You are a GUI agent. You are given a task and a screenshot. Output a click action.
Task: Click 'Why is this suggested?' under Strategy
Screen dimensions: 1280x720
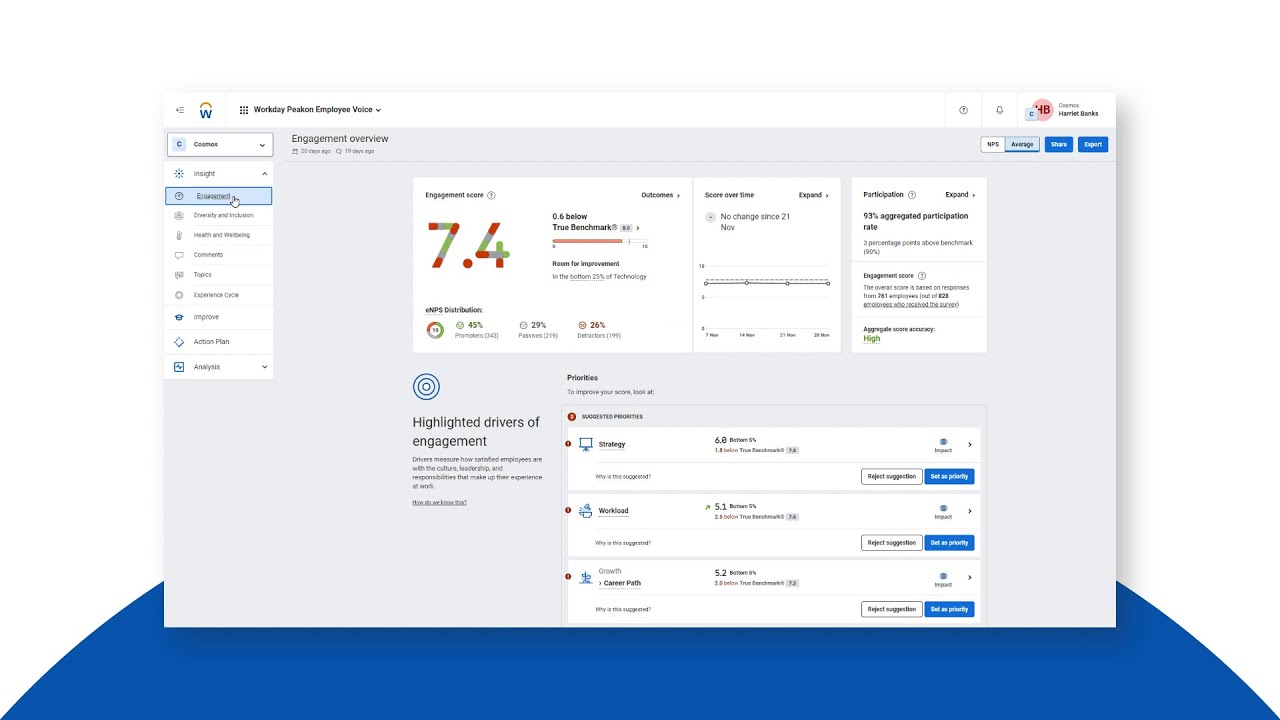[x=623, y=477]
